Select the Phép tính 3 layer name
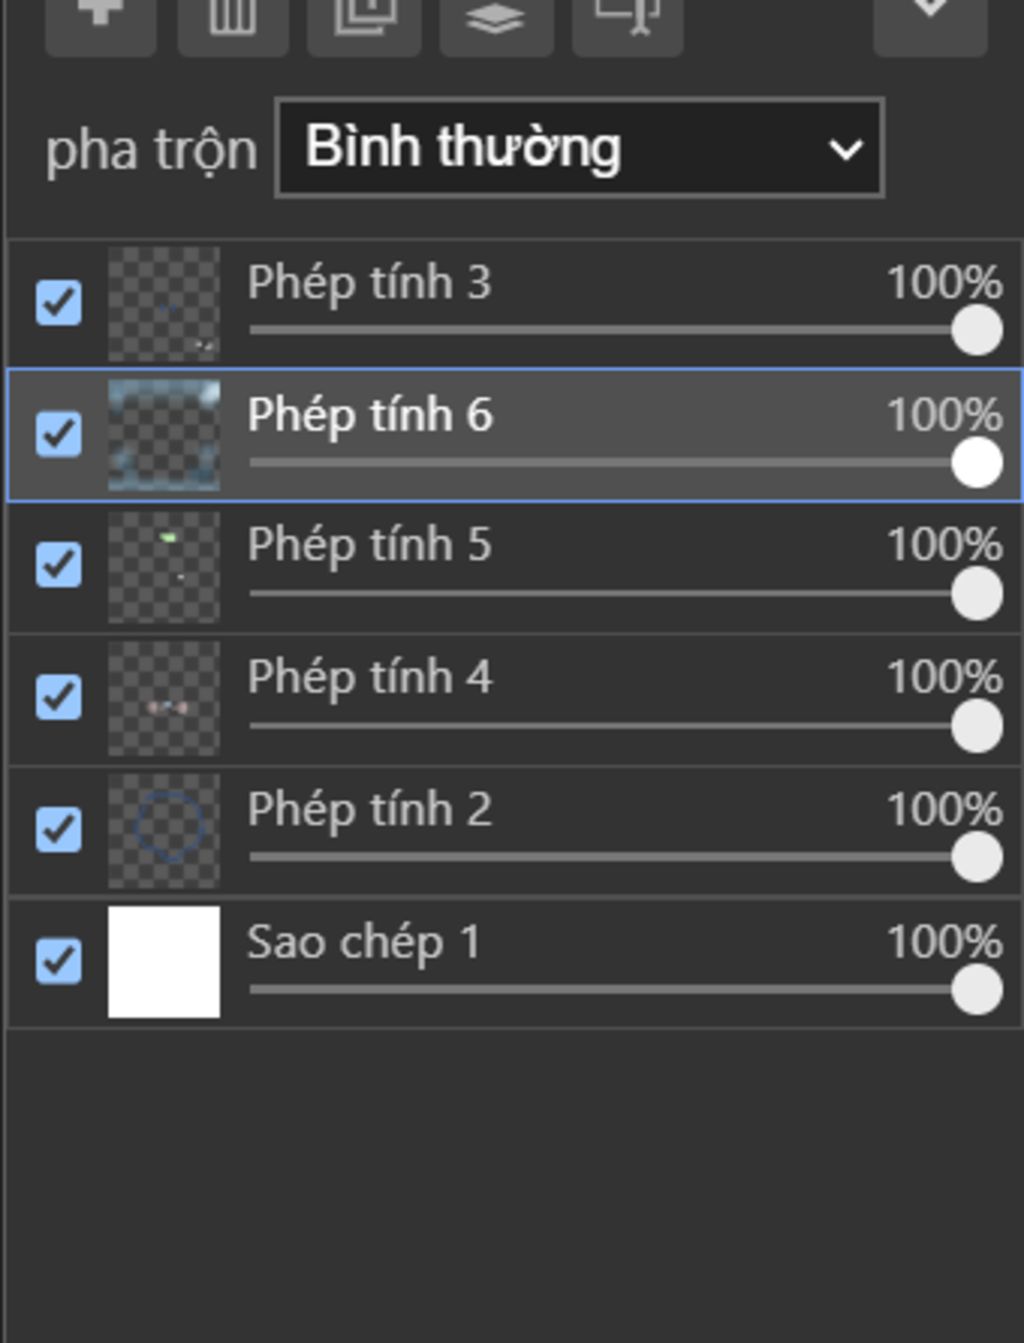This screenshot has width=1024, height=1343. [x=369, y=282]
